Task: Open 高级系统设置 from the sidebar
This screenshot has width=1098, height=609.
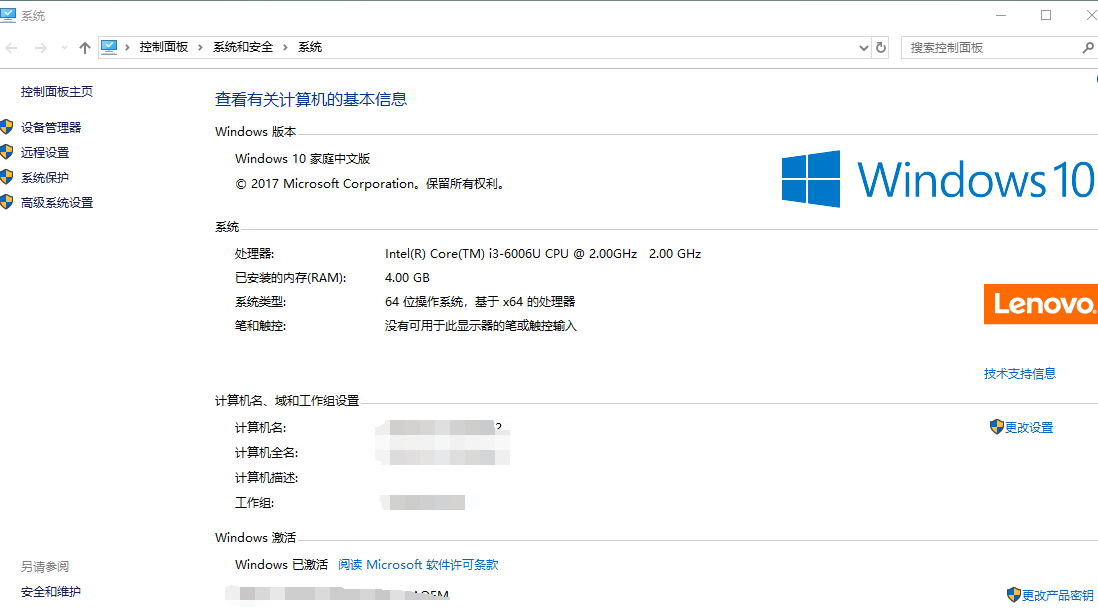Action: [x=57, y=203]
